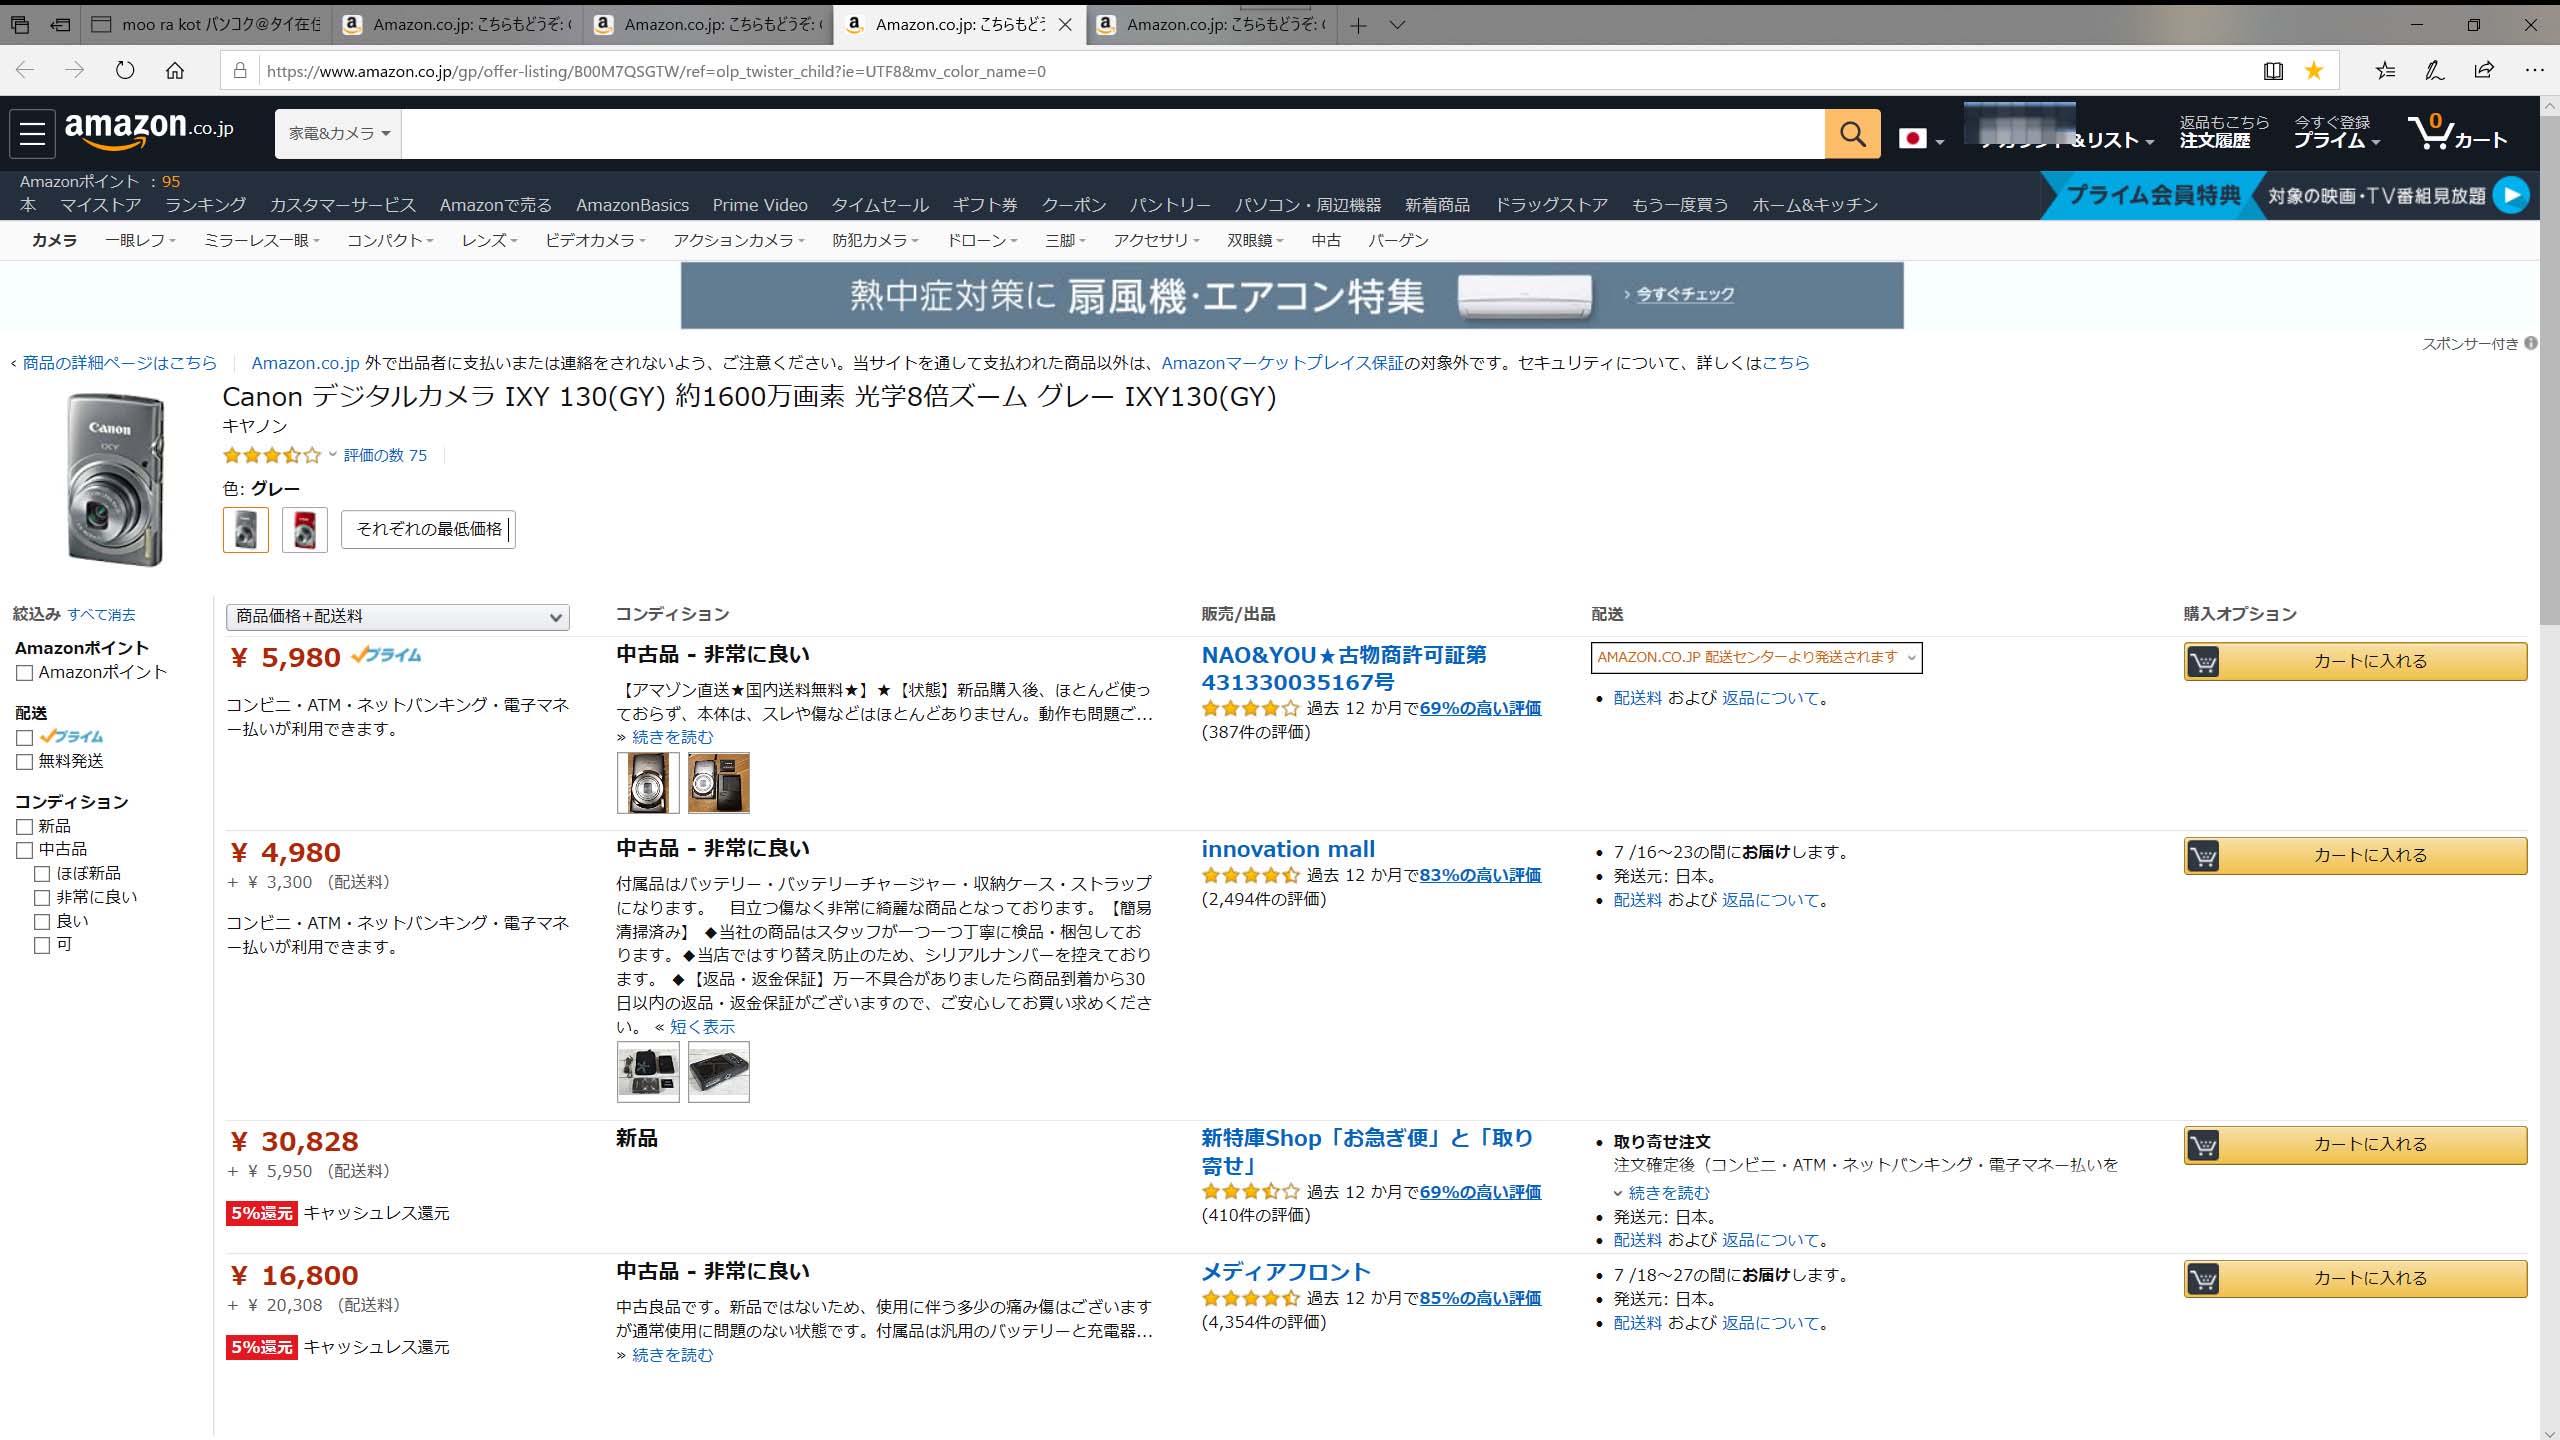Check the 良い condition filter
This screenshot has height=1440, width=2560.
point(42,921)
